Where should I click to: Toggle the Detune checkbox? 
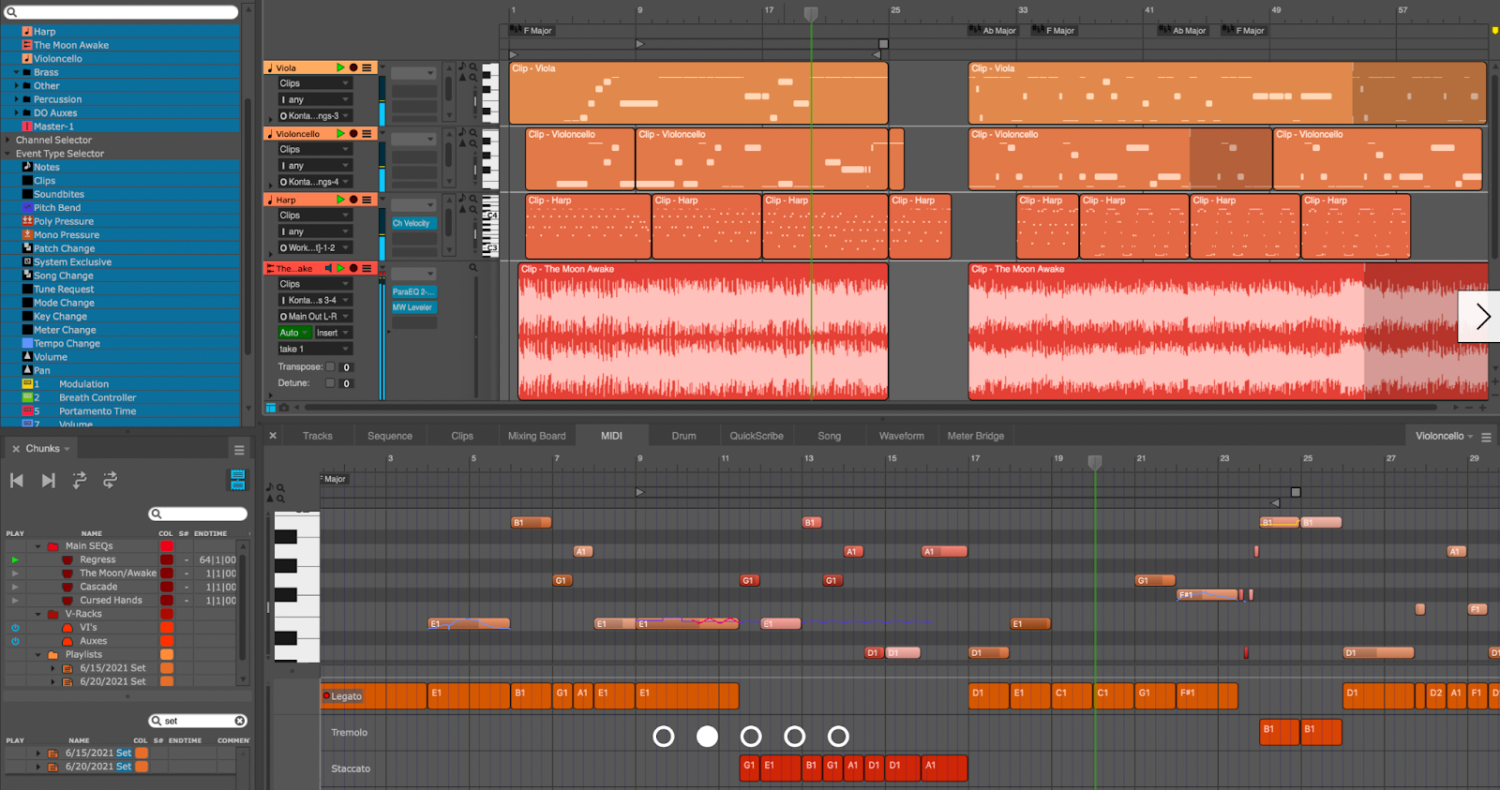330,383
